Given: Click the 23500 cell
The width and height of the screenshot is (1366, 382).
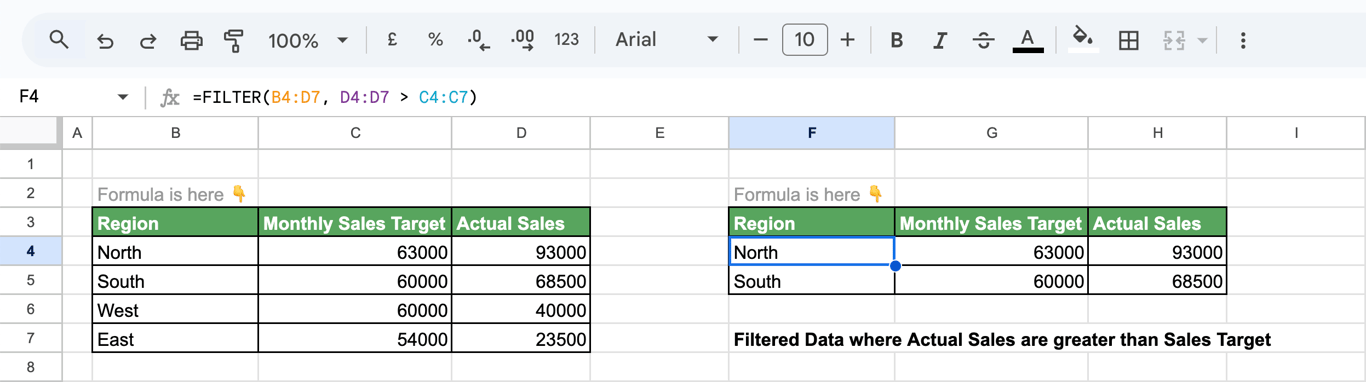Looking at the screenshot, I should (x=521, y=339).
